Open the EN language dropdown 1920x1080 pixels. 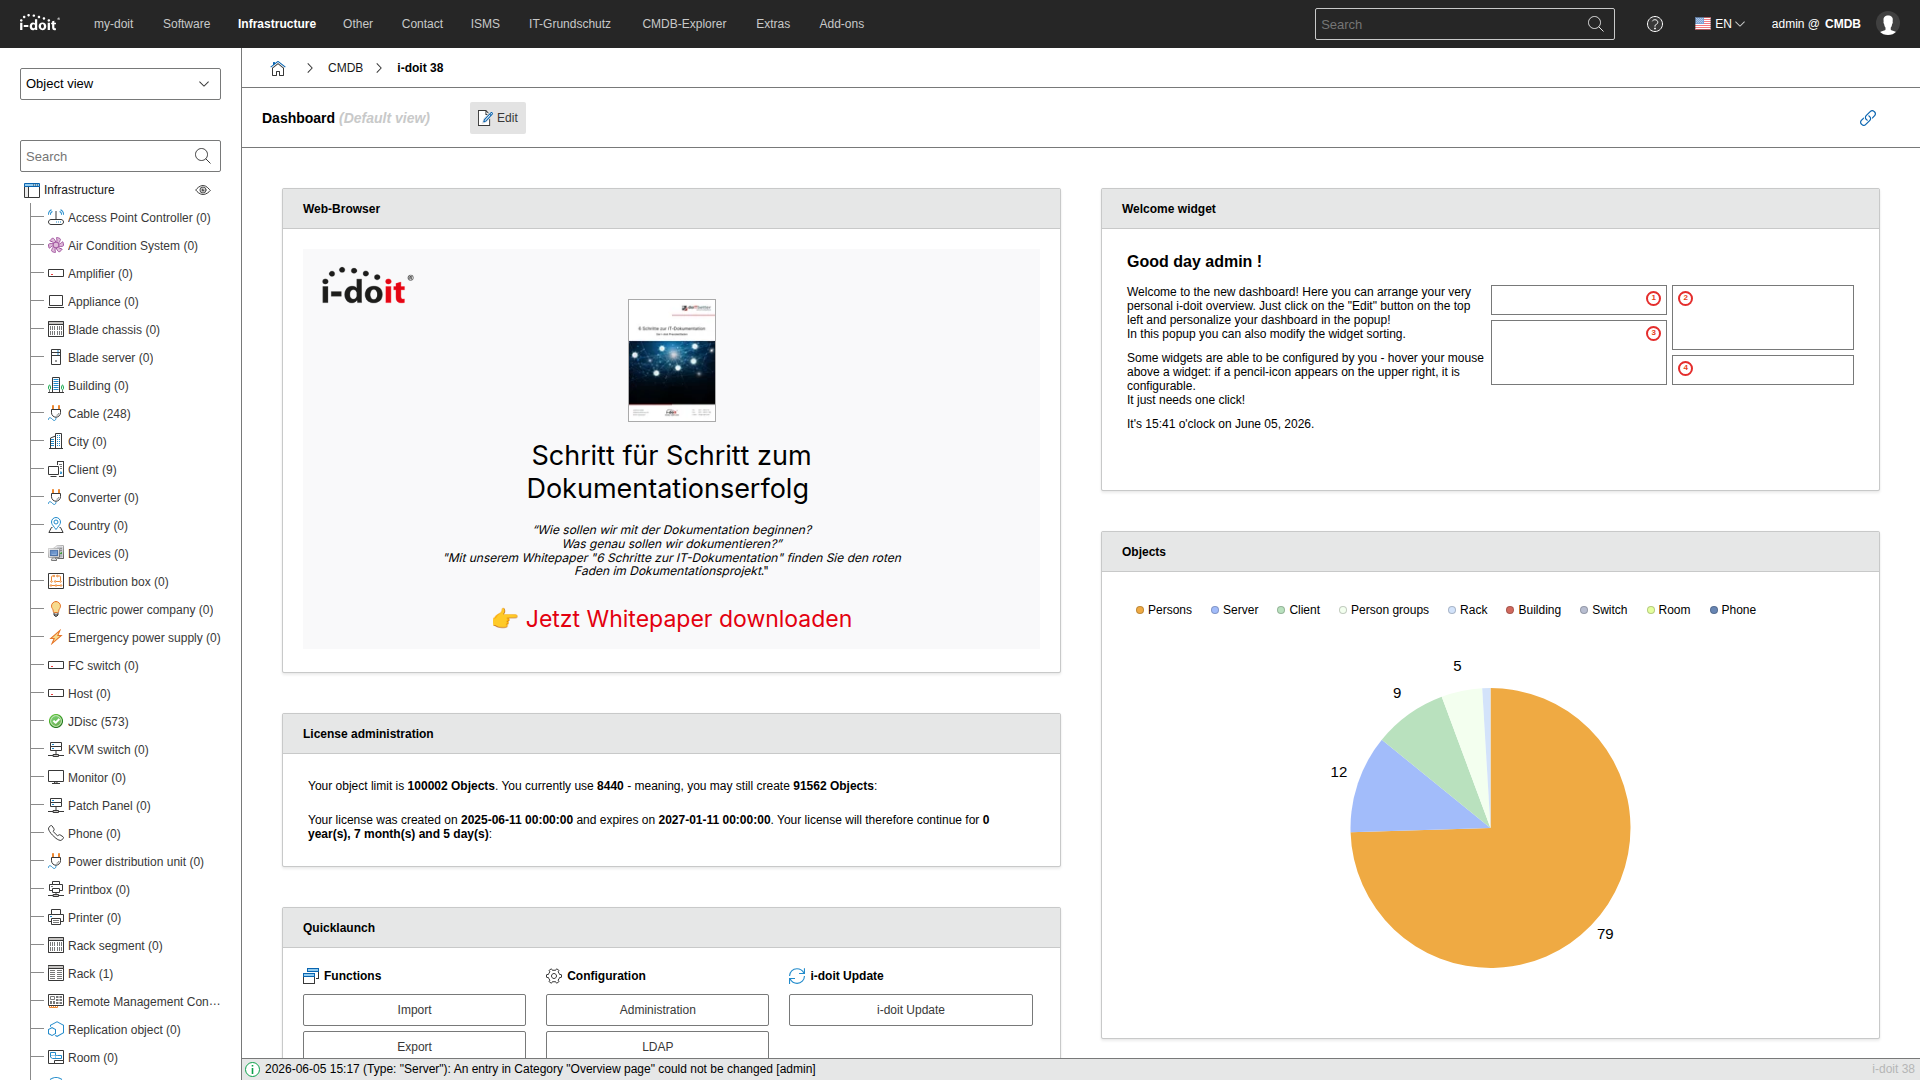click(x=1719, y=24)
